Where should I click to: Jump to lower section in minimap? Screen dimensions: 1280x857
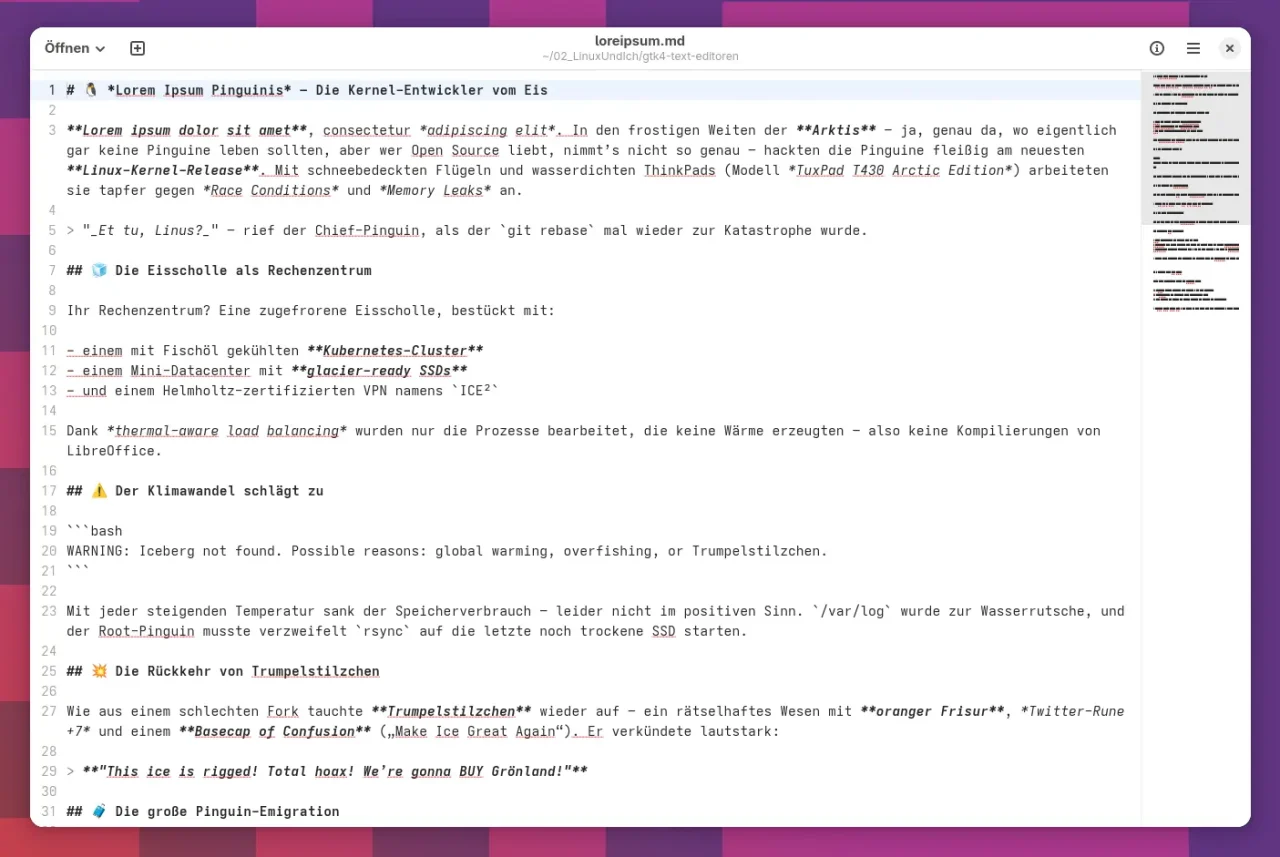click(x=1195, y=290)
